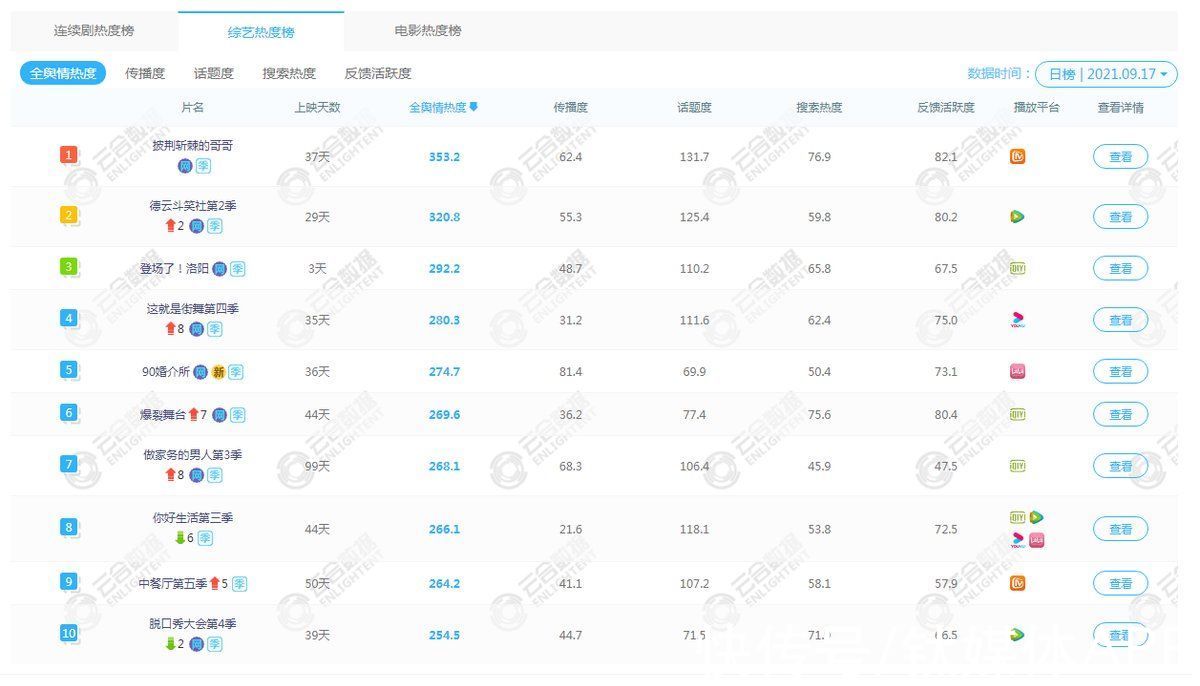Screen dimensions: 1200x686
Task: Click the 新 badge beside 90婚介所
Action: click(x=218, y=372)
